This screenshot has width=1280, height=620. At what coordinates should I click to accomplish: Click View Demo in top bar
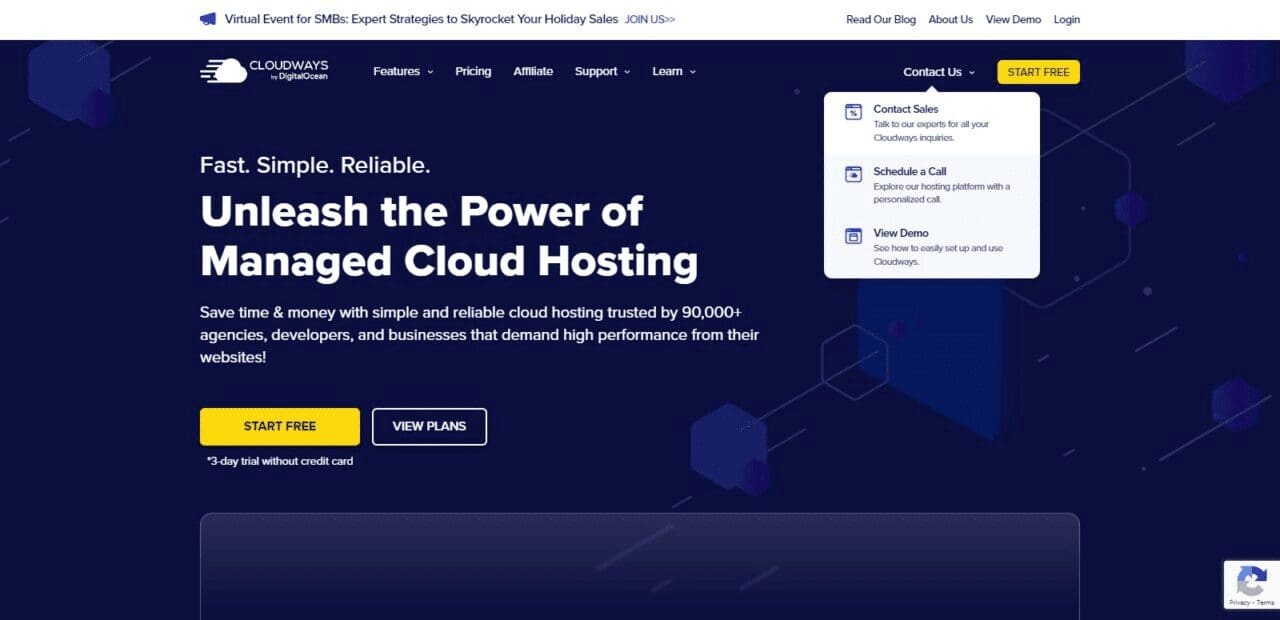[1013, 19]
